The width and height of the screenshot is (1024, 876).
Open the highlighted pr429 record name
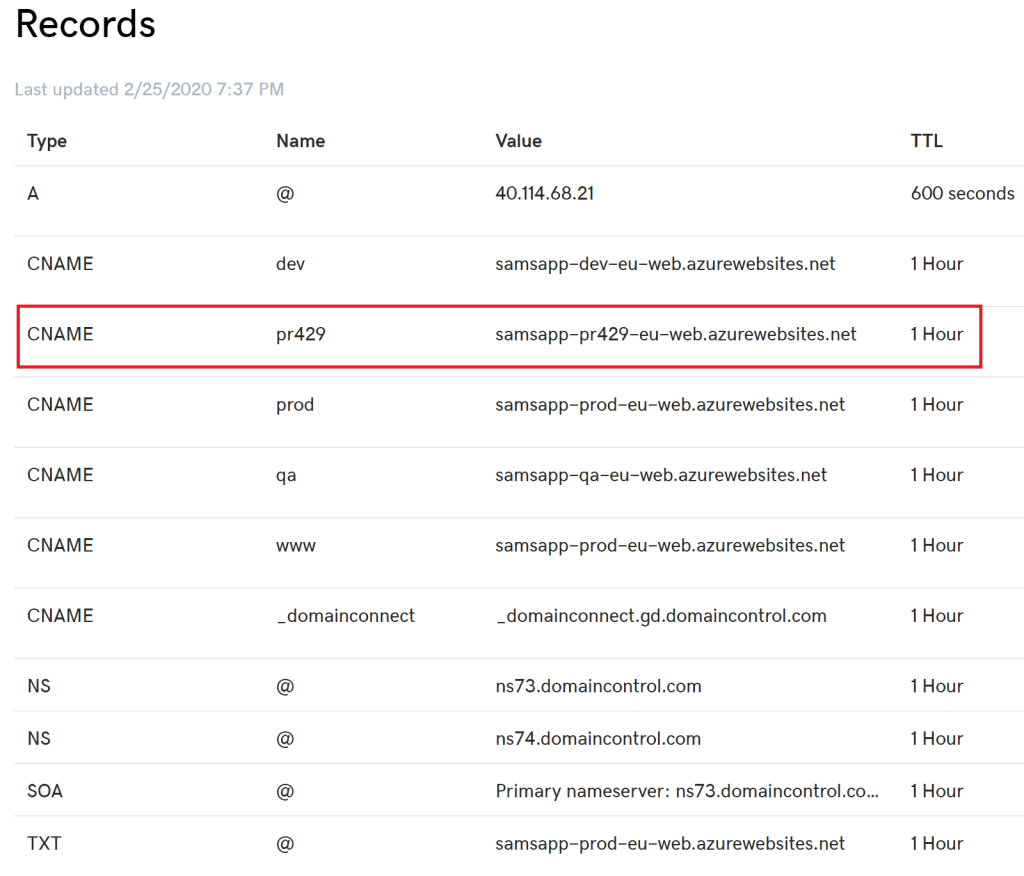(301, 335)
